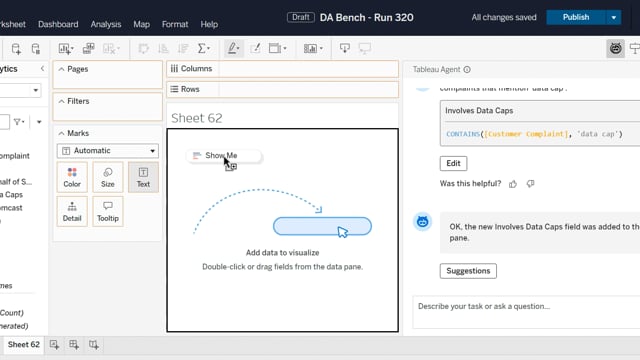Click the Rows shelf
Image resolution: width=640 pixels, height=360 pixels.
point(282,89)
